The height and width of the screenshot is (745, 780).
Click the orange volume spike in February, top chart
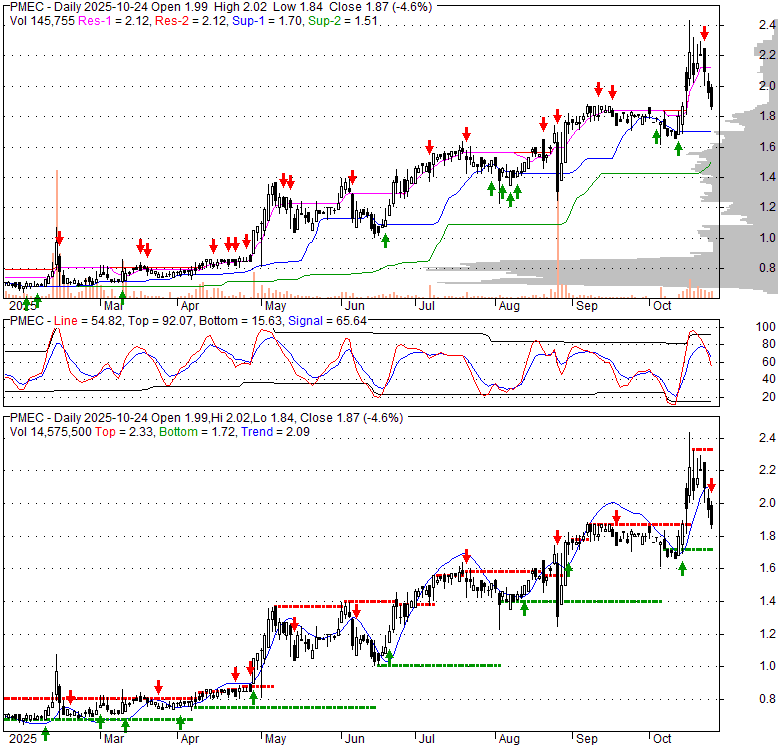coord(57,234)
